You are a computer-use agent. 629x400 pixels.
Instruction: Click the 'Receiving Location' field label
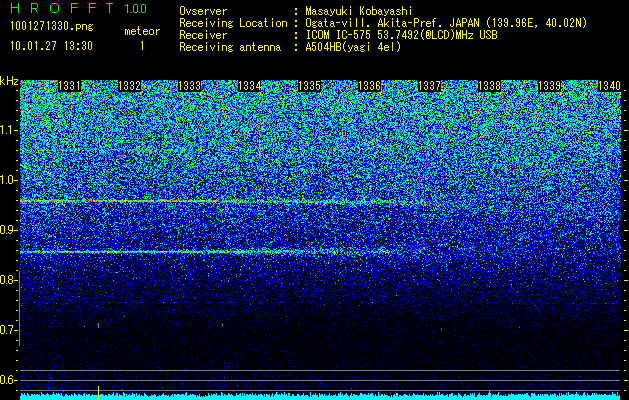pyautogui.click(x=233, y=23)
